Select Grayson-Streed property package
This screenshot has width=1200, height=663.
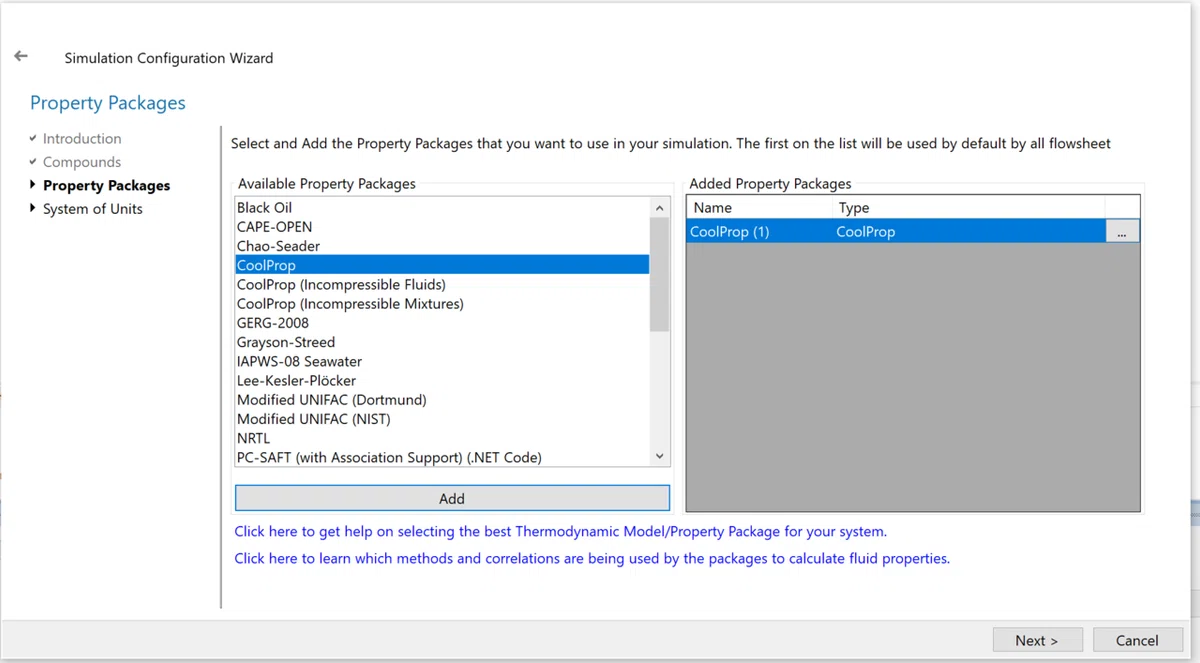tap(442, 342)
